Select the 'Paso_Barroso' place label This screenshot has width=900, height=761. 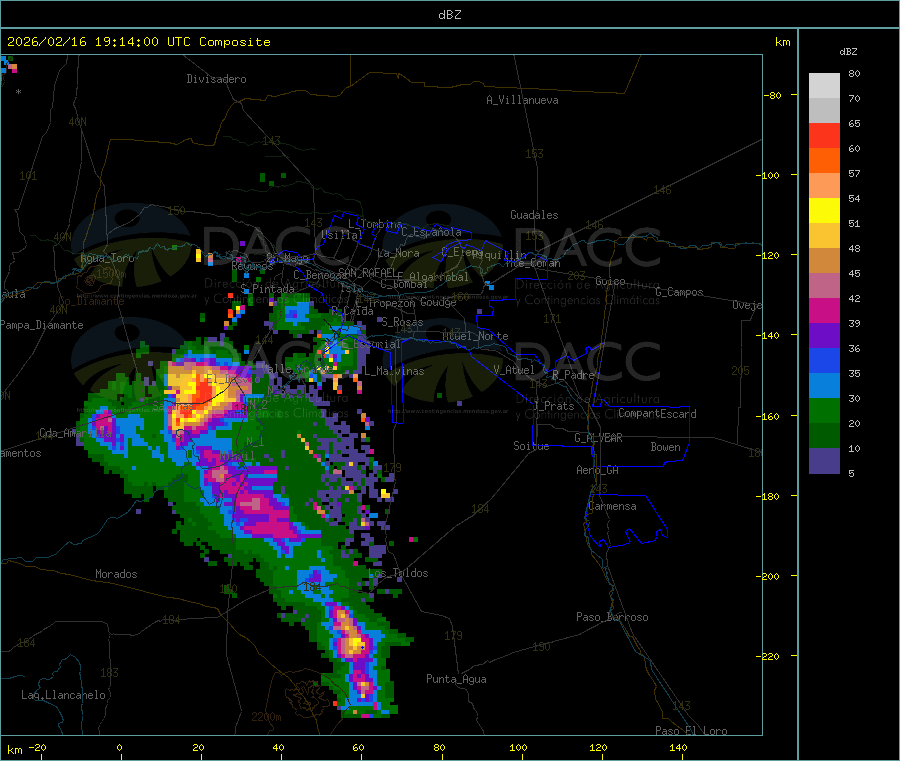coord(612,617)
